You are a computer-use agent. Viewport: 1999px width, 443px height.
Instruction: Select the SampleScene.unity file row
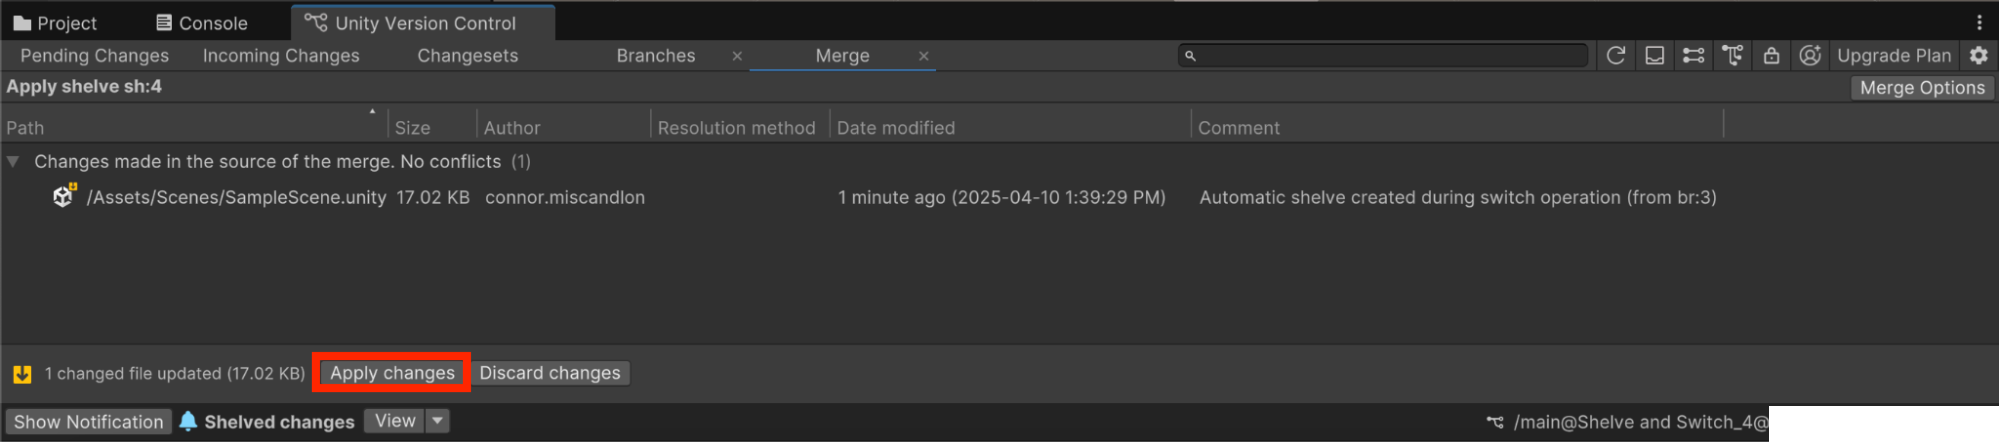pyautogui.click(x=236, y=198)
